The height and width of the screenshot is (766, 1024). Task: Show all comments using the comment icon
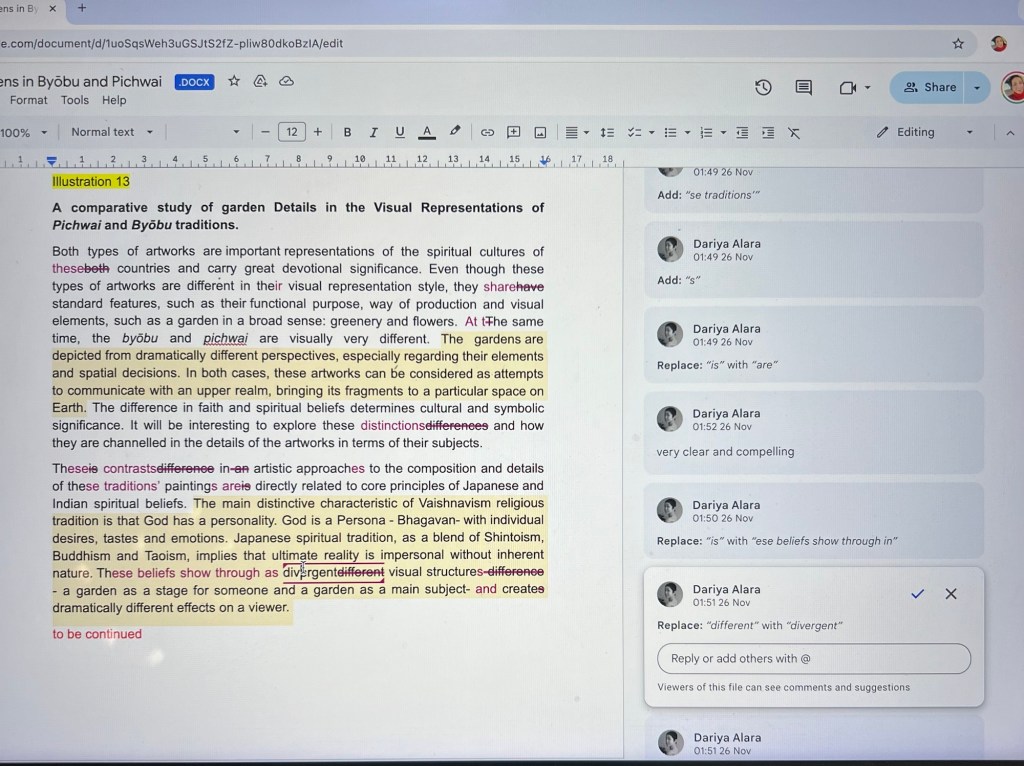pyautogui.click(x=803, y=87)
